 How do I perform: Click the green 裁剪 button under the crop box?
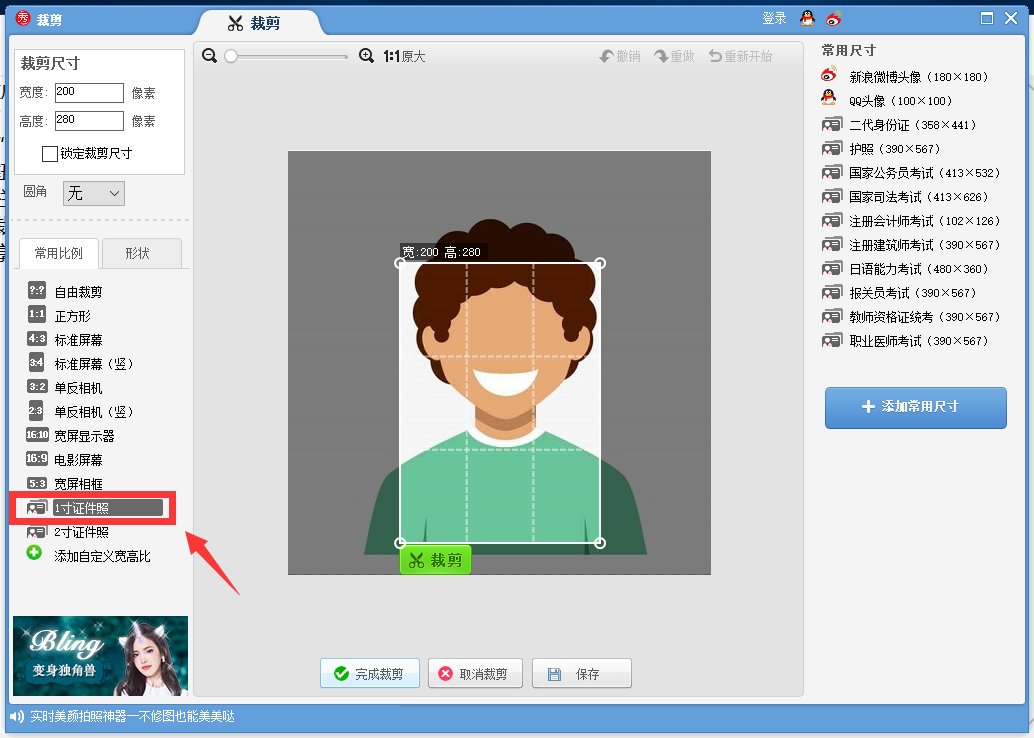coord(435,560)
